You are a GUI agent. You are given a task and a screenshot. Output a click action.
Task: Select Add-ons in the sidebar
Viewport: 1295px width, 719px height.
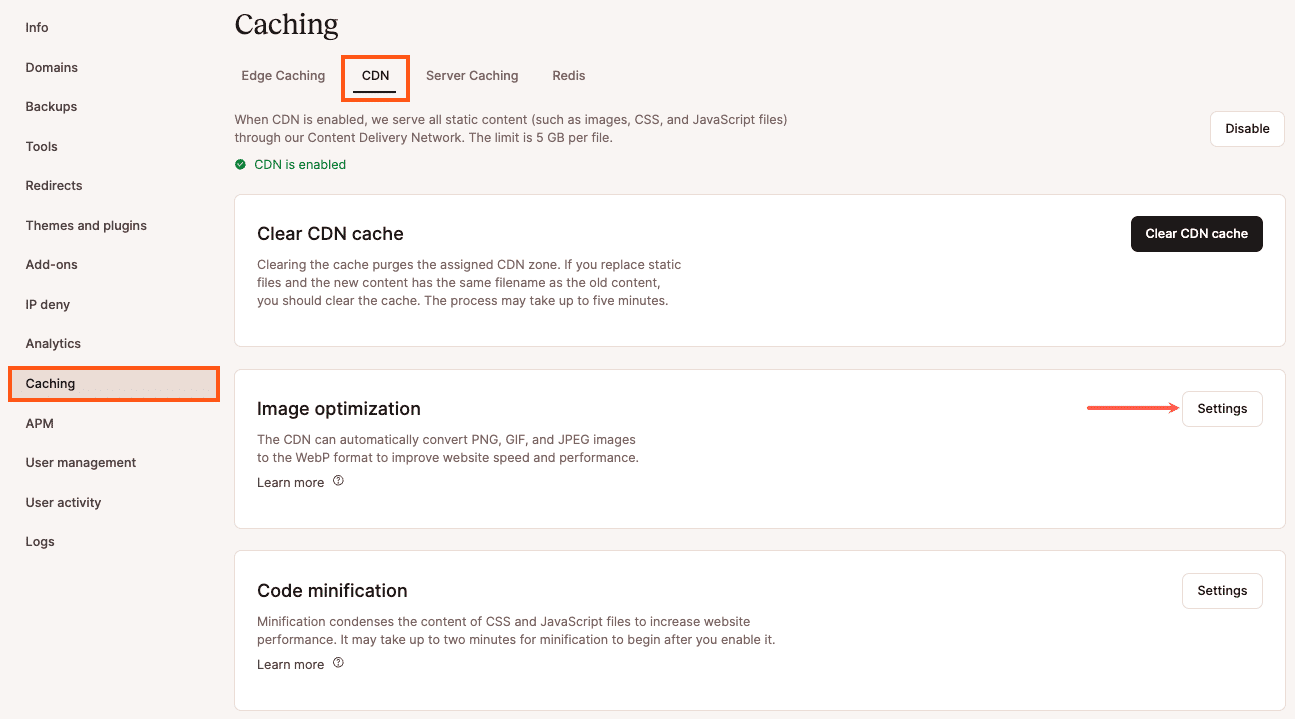pos(52,265)
